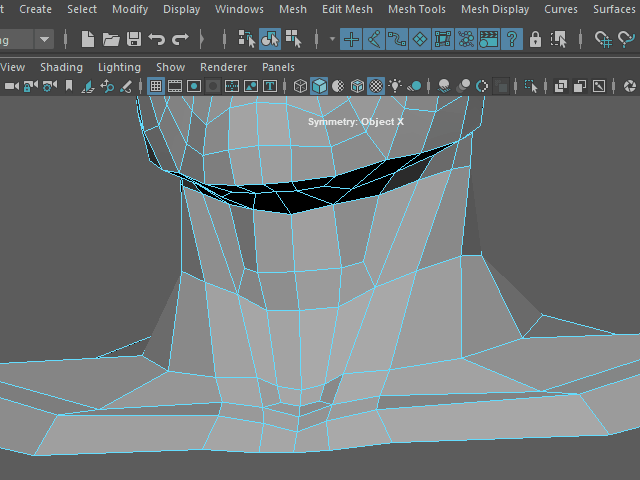Expand the collapsed status line section arrow
Viewport: 640px width, 480px height.
202,40
